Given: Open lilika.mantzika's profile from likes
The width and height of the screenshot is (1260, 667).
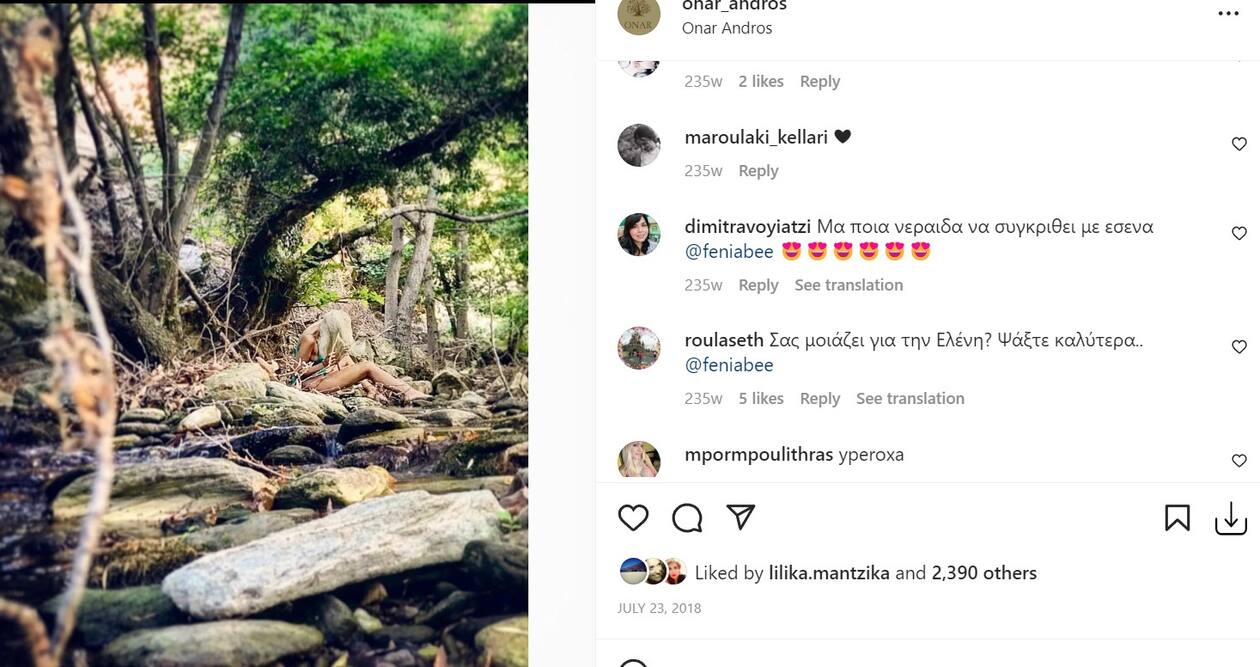Looking at the screenshot, I should coord(829,573).
